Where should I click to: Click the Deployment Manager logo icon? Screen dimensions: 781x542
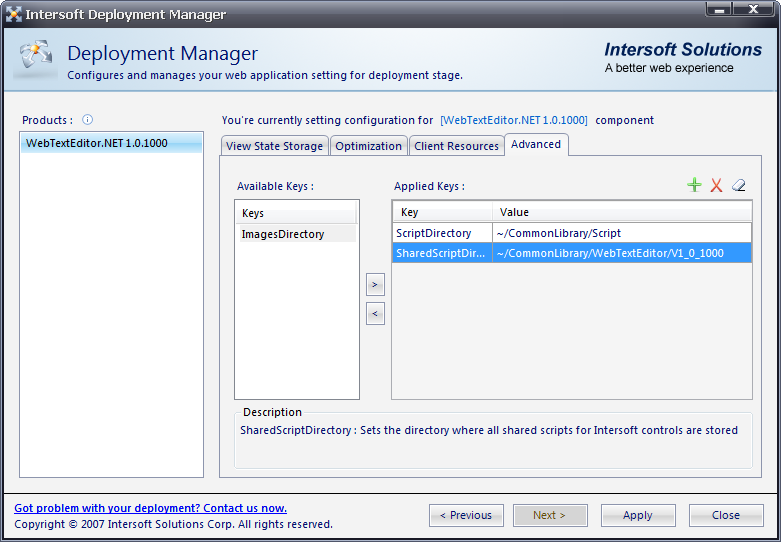(35, 60)
